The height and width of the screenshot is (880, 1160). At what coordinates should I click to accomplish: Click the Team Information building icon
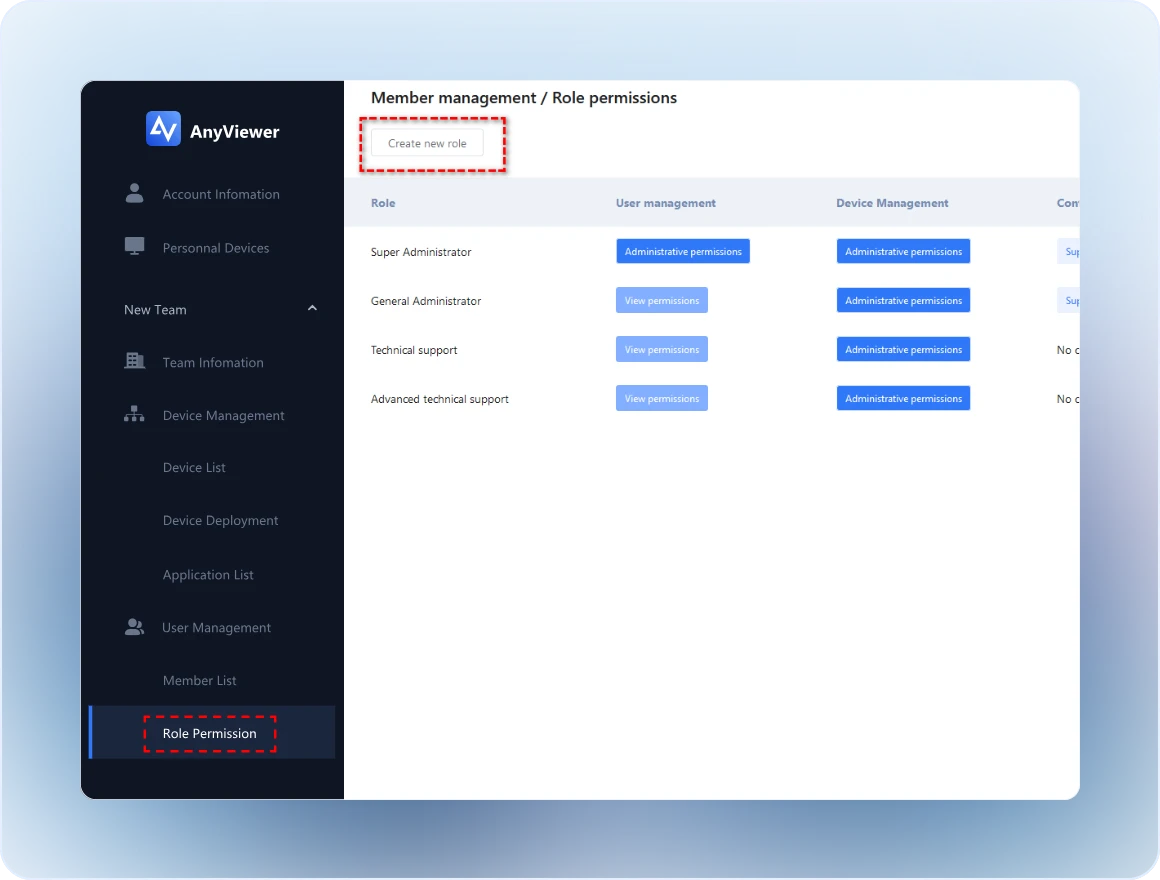click(134, 362)
